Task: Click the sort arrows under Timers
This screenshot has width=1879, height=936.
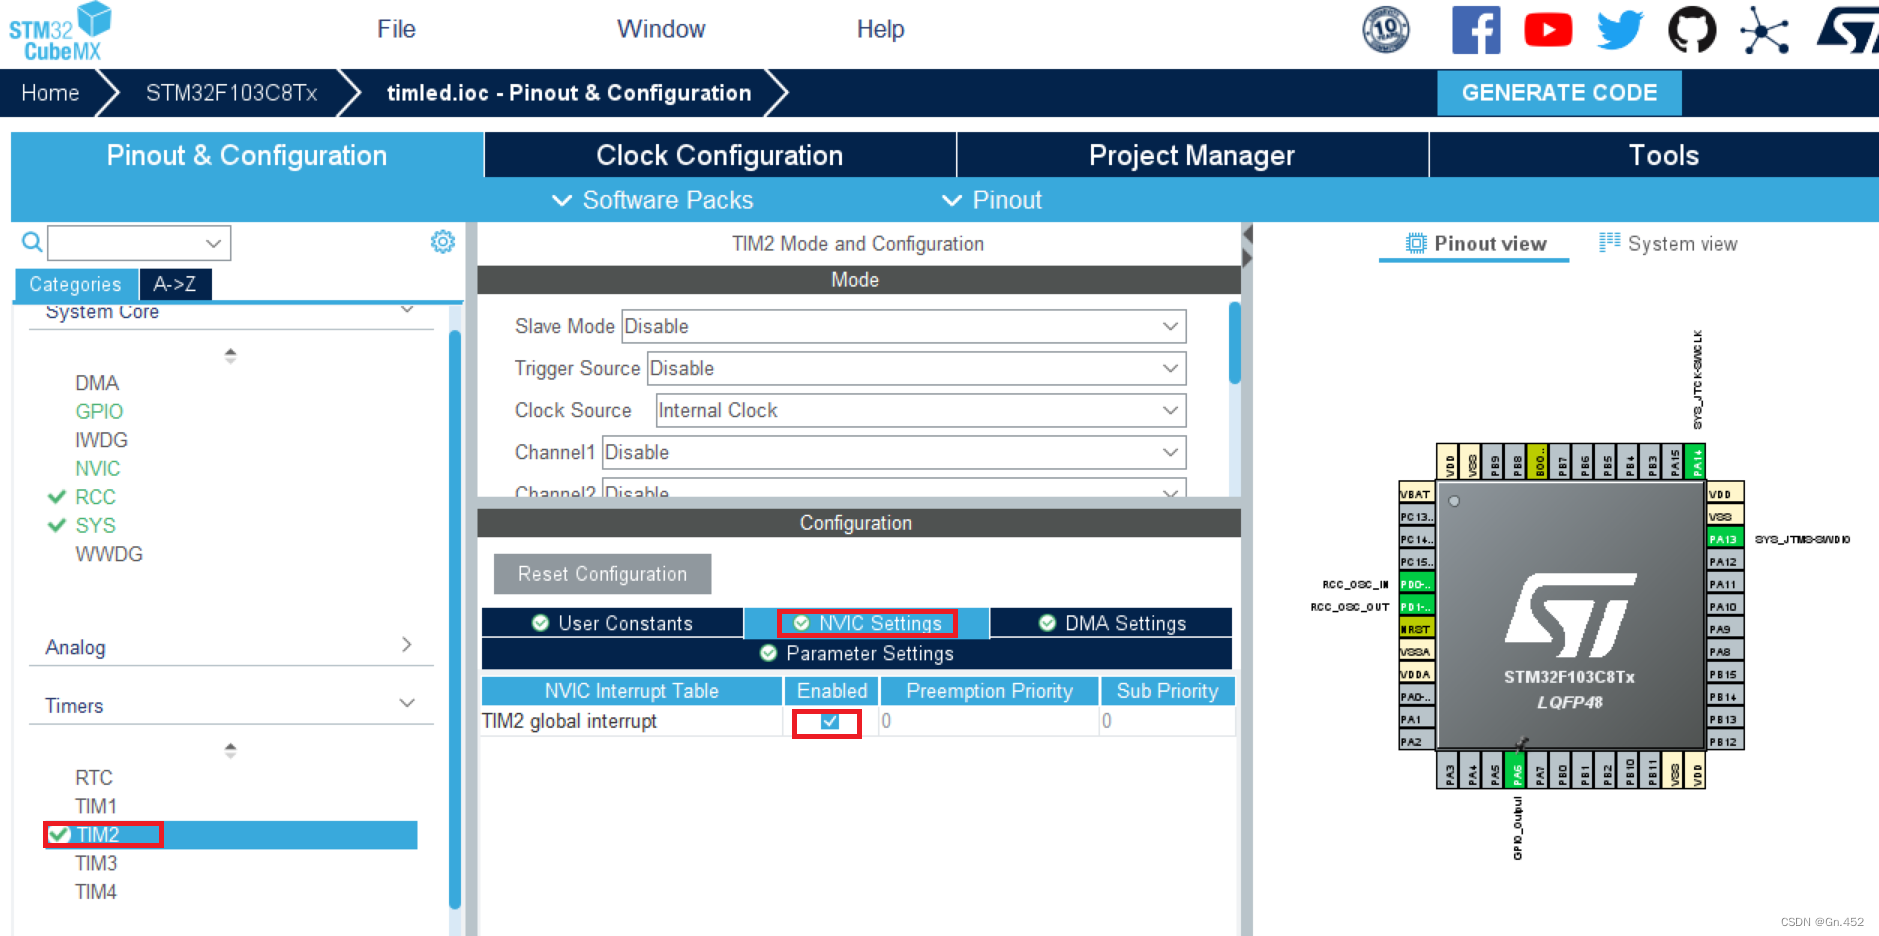Action: tap(230, 750)
